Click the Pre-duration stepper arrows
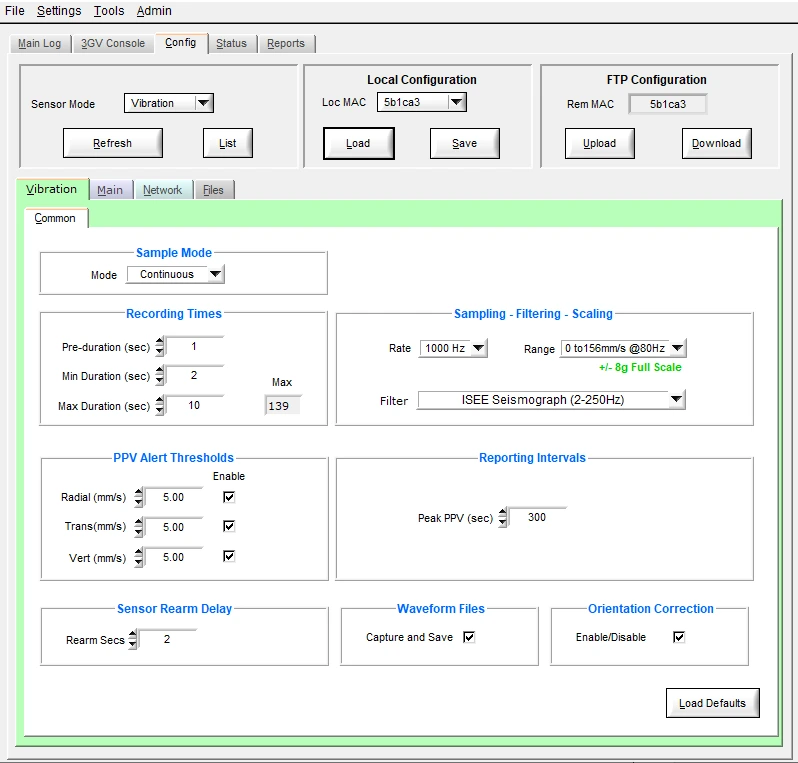Viewport: 798px width, 763px height. click(159, 347)
